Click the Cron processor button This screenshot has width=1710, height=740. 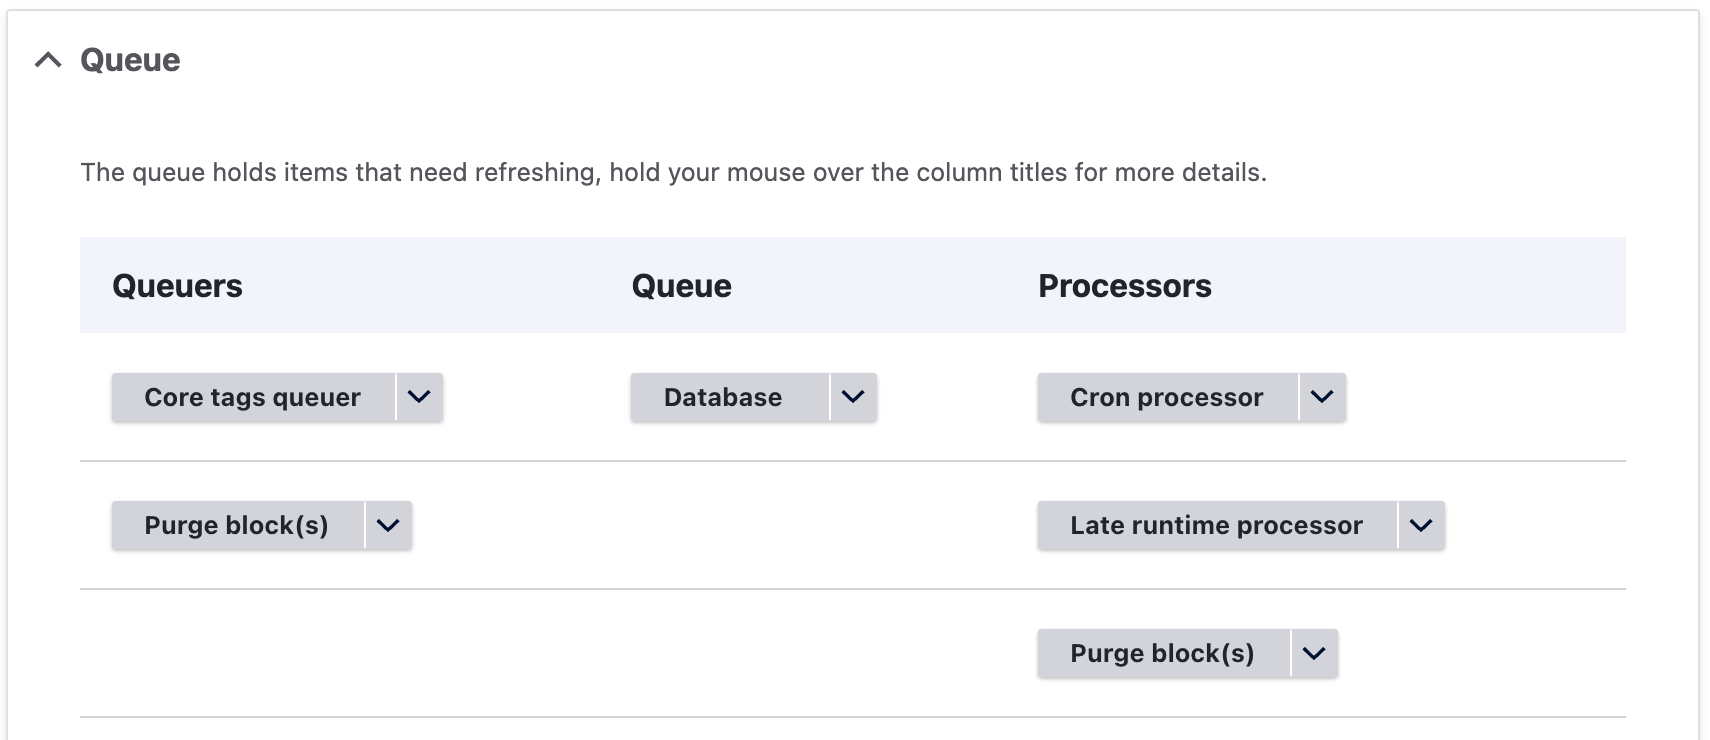1167,397
